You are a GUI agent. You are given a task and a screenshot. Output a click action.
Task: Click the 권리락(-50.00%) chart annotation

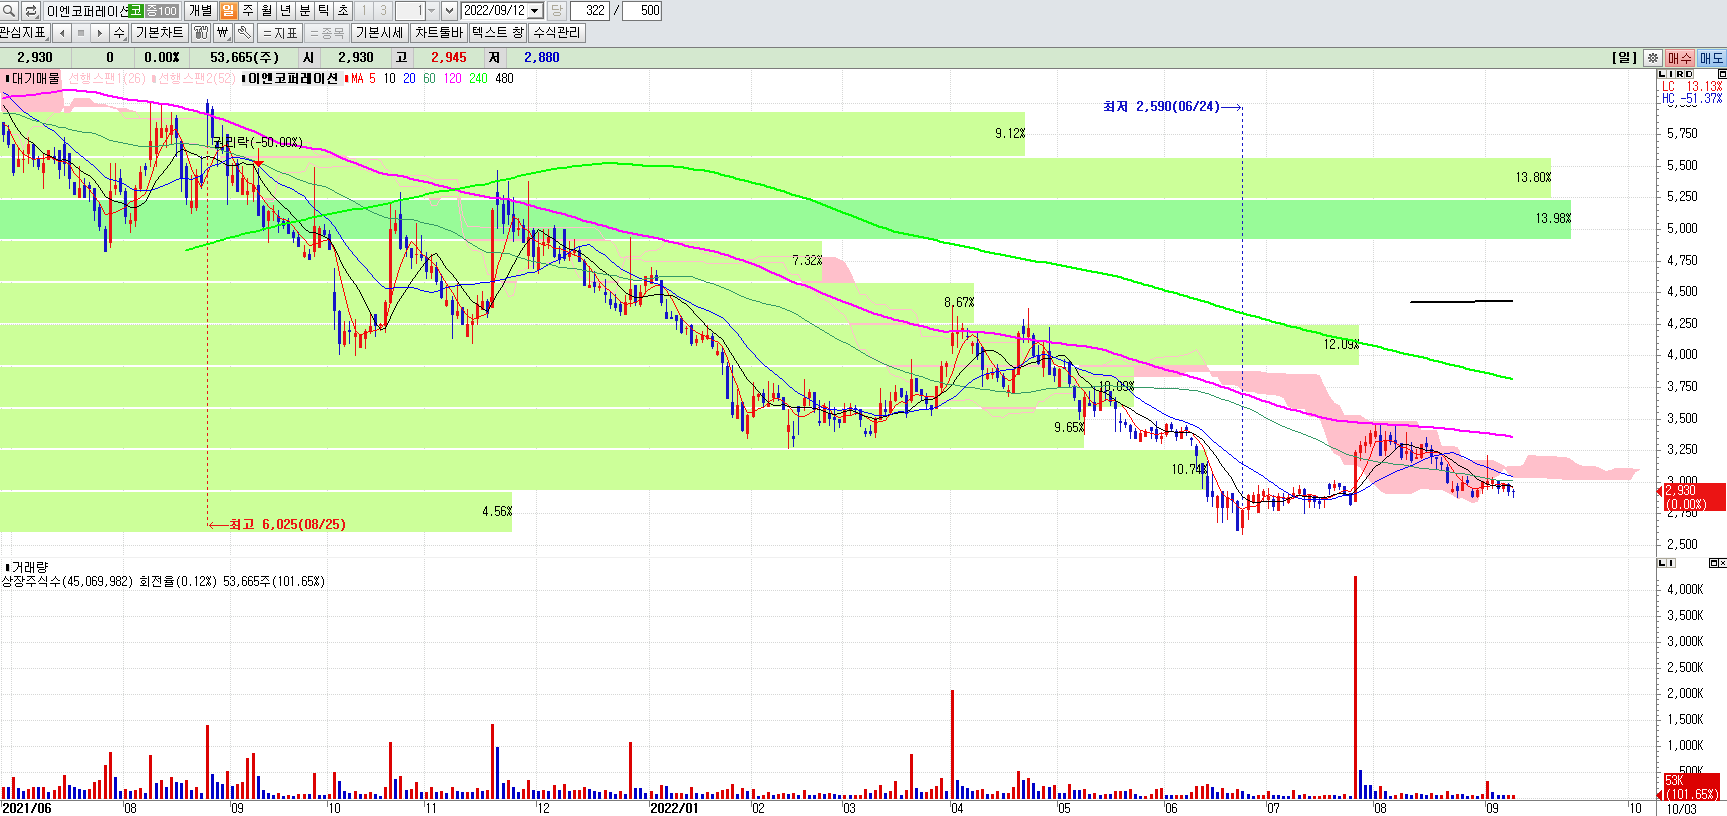[257, 143]
